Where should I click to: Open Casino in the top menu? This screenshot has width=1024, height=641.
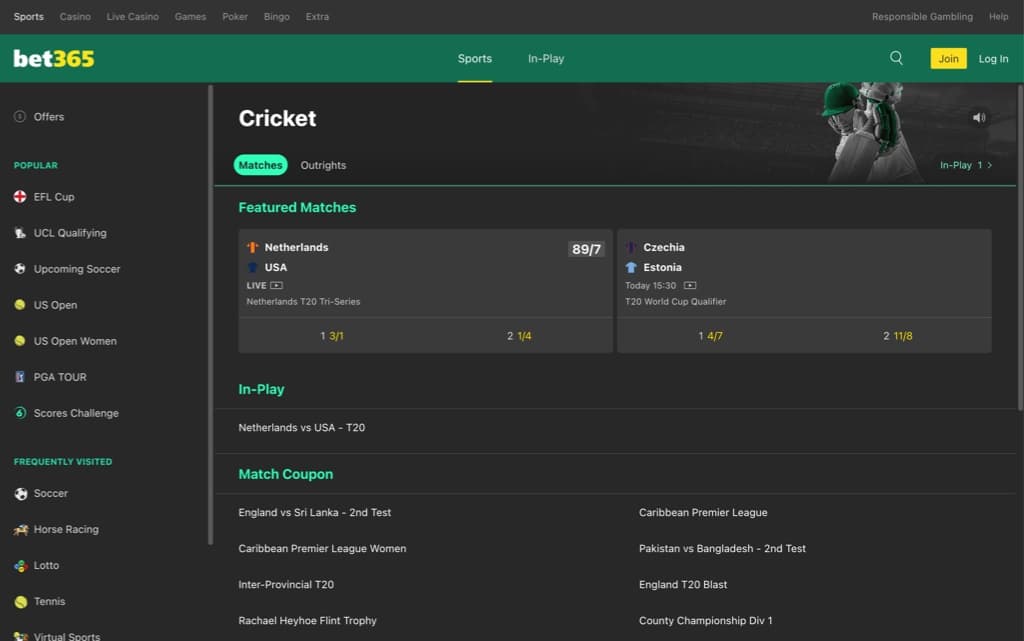point(75,16)
